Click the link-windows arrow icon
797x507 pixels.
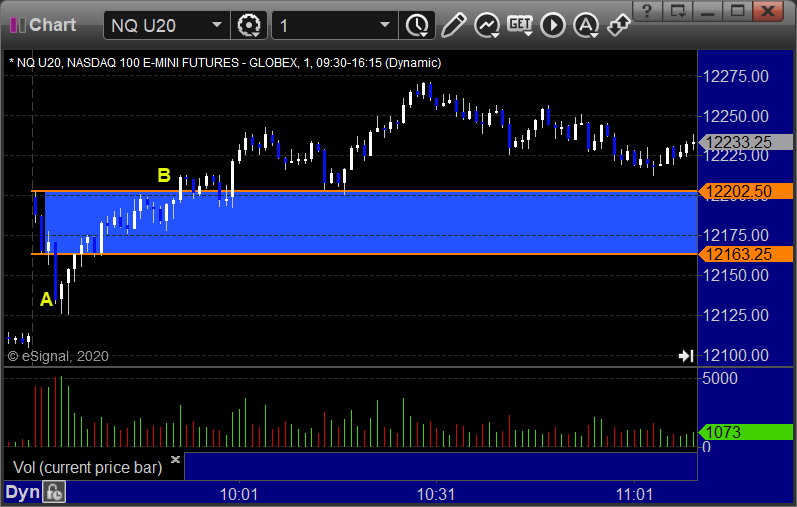point(619,25)
